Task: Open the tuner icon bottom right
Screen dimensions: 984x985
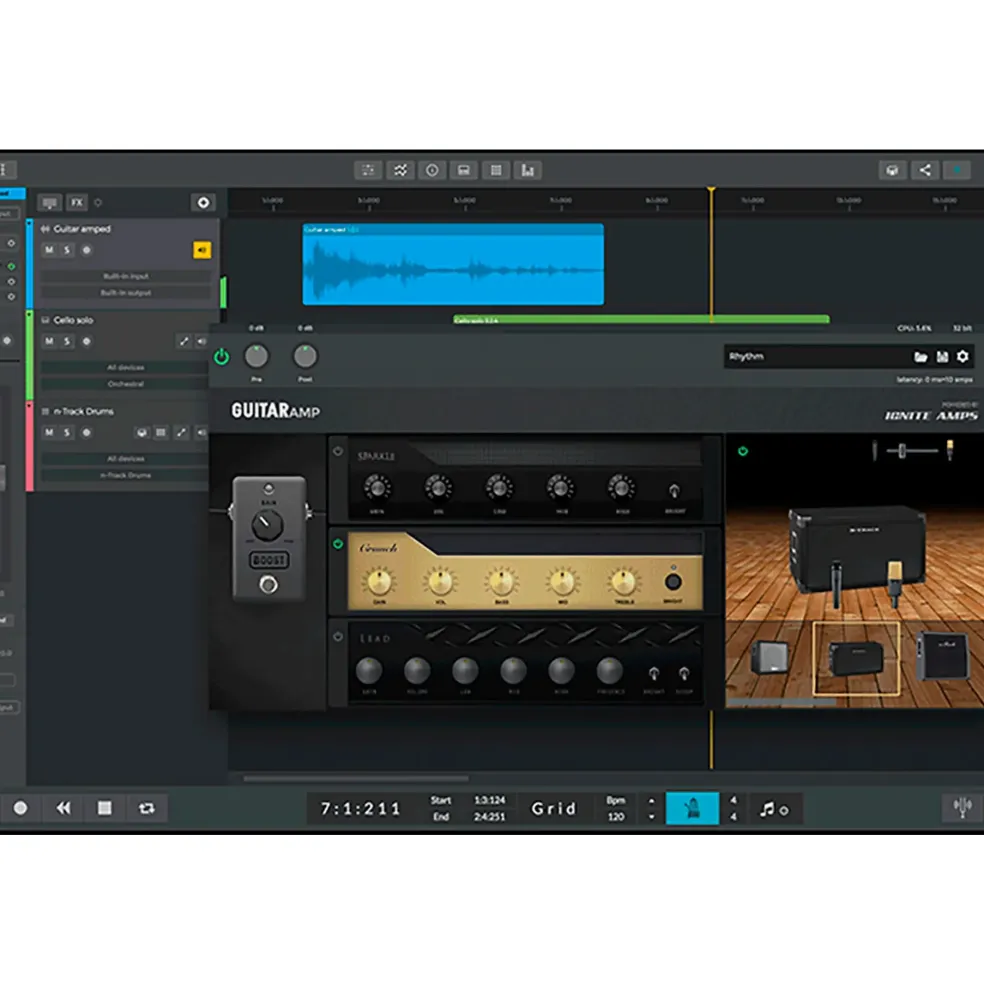Action: tap(962, 807)
